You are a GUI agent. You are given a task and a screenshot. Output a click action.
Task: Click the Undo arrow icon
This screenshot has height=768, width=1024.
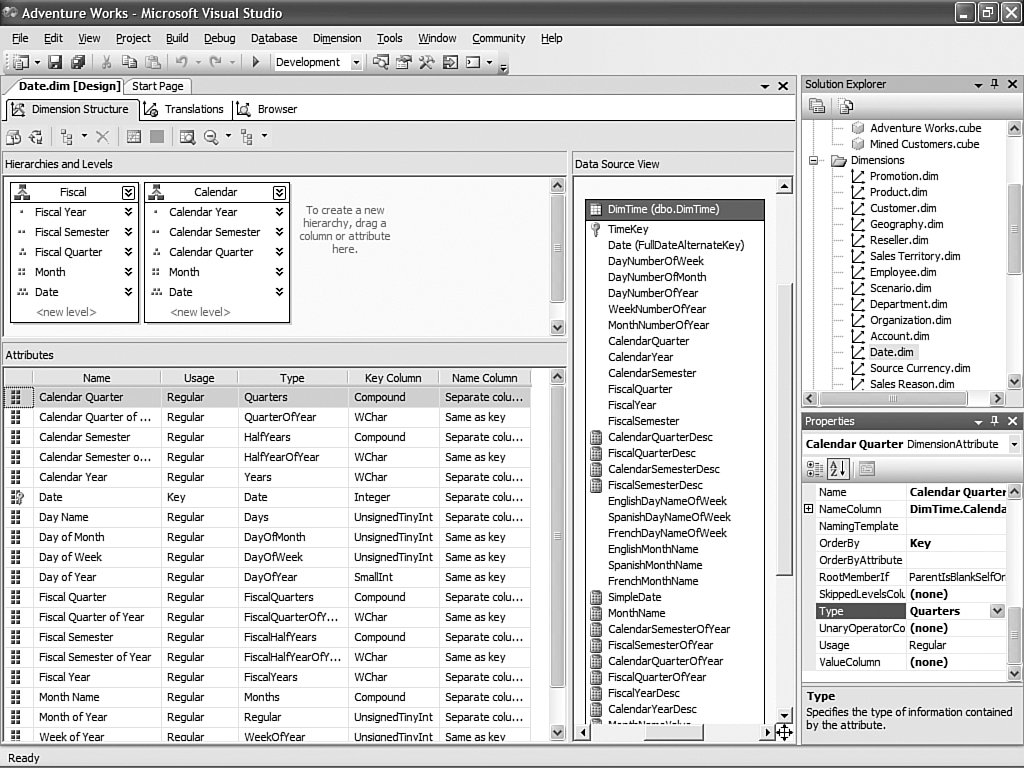point(181,62)
